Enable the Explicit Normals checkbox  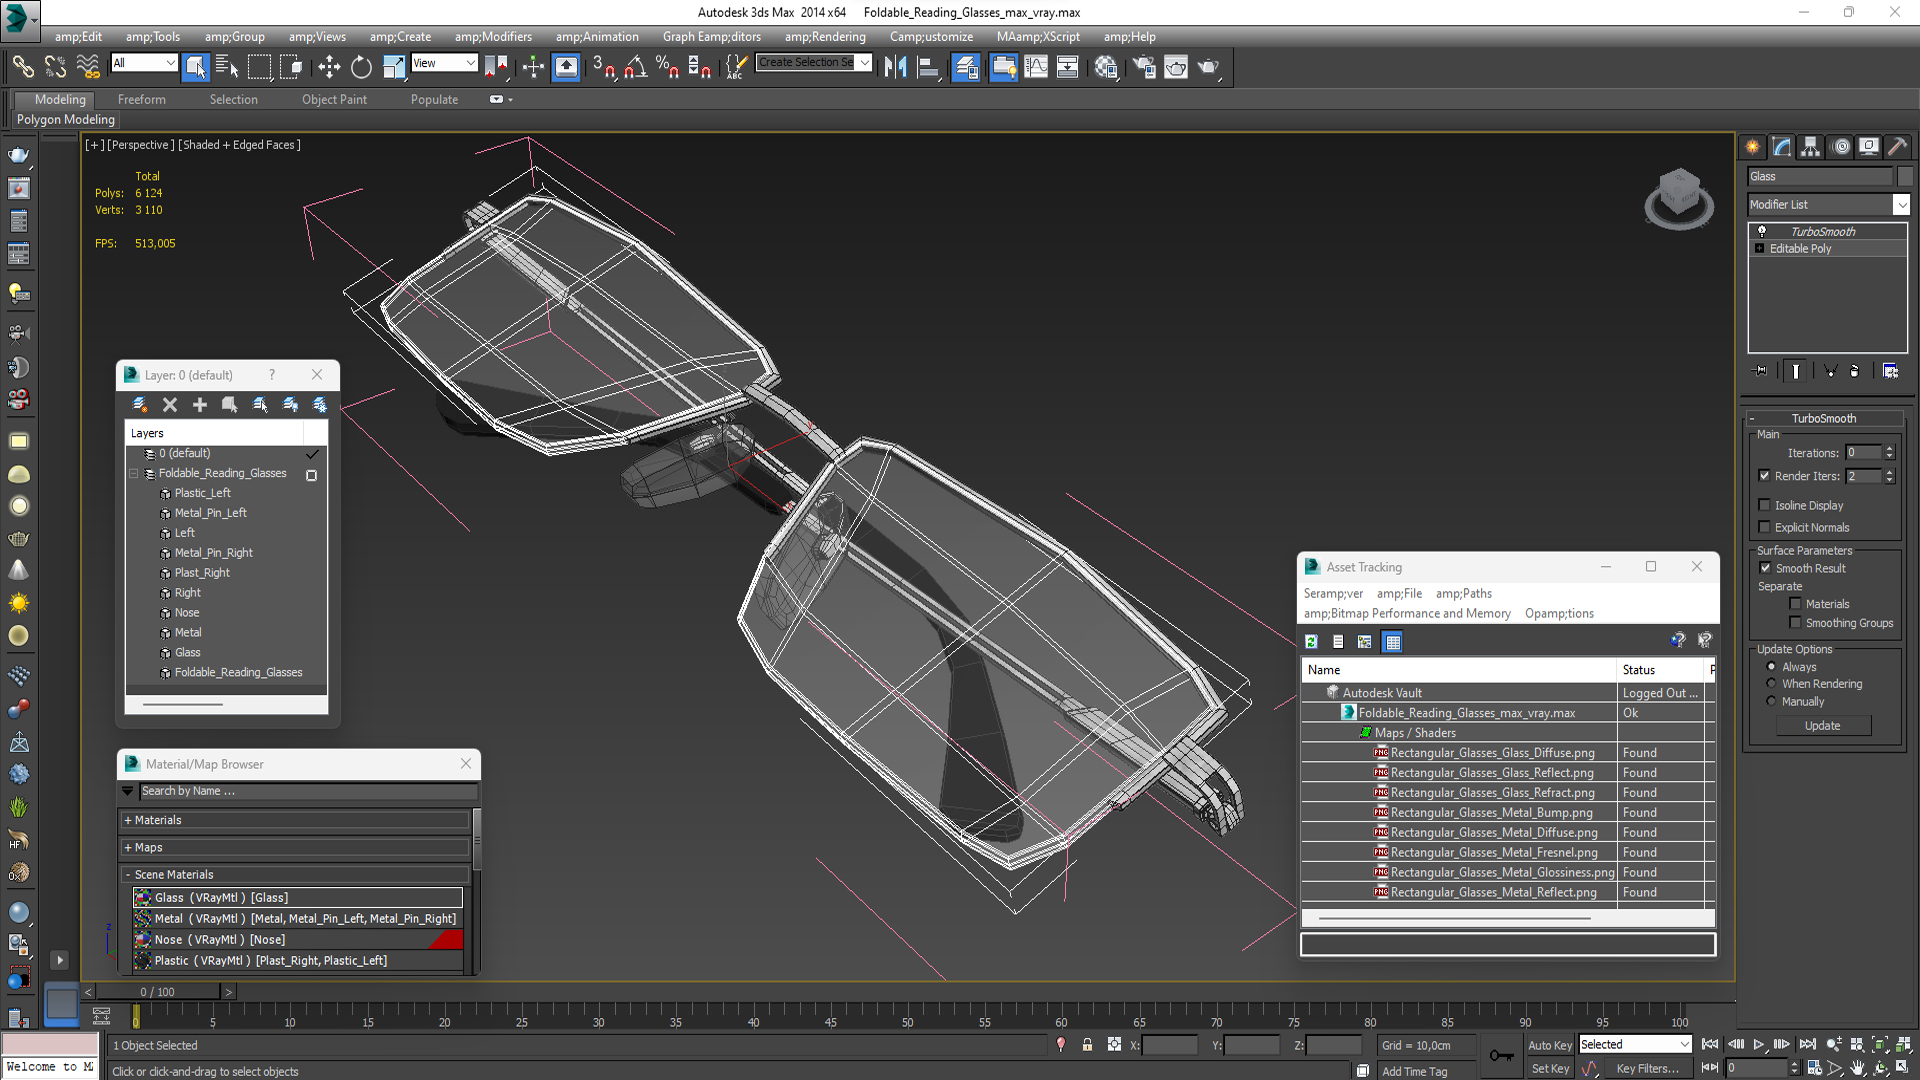tap(1765, 527)
